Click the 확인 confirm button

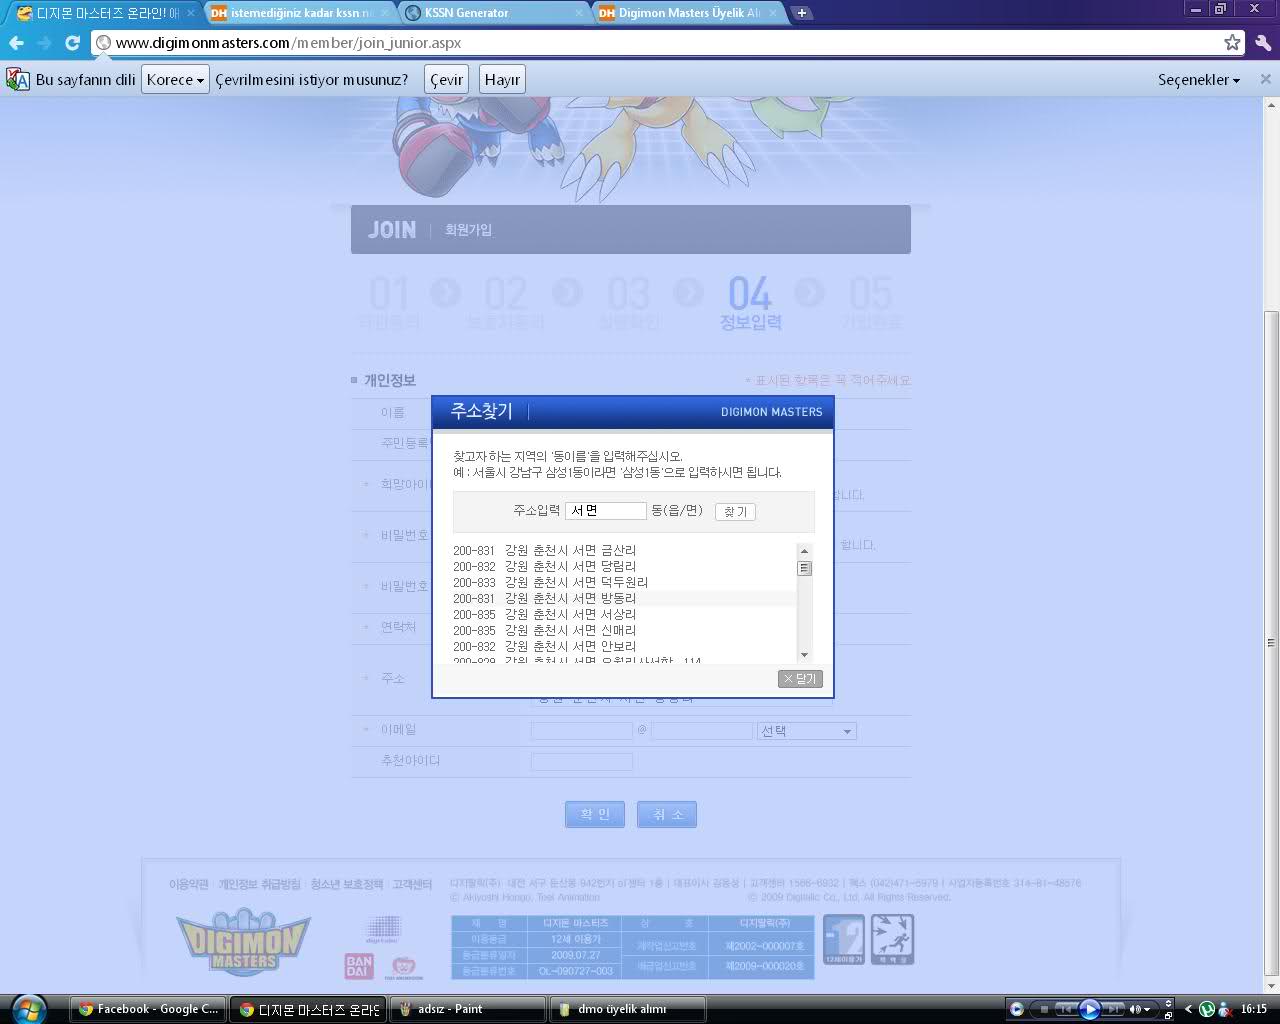(595, 814)
